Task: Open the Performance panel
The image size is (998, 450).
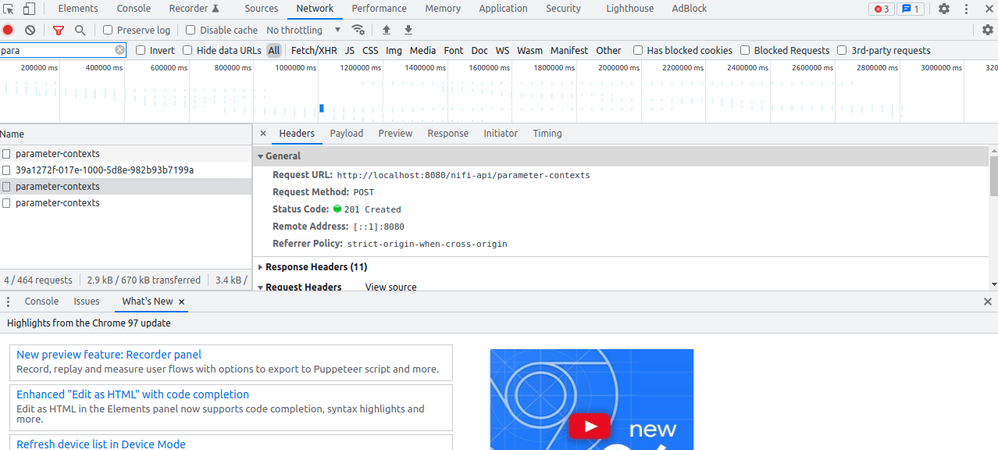Action: (x=379, y=9)
